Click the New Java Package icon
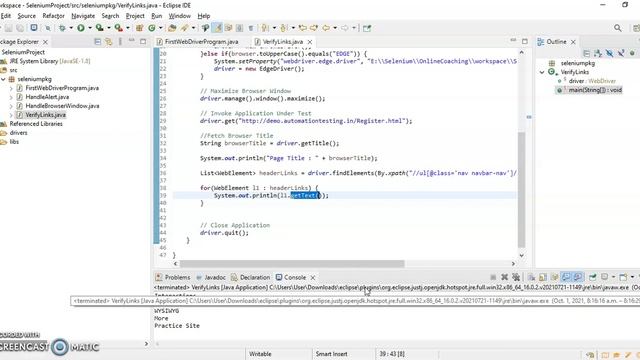The height and width of the screenshot is (360, 640). pos(139,28)
